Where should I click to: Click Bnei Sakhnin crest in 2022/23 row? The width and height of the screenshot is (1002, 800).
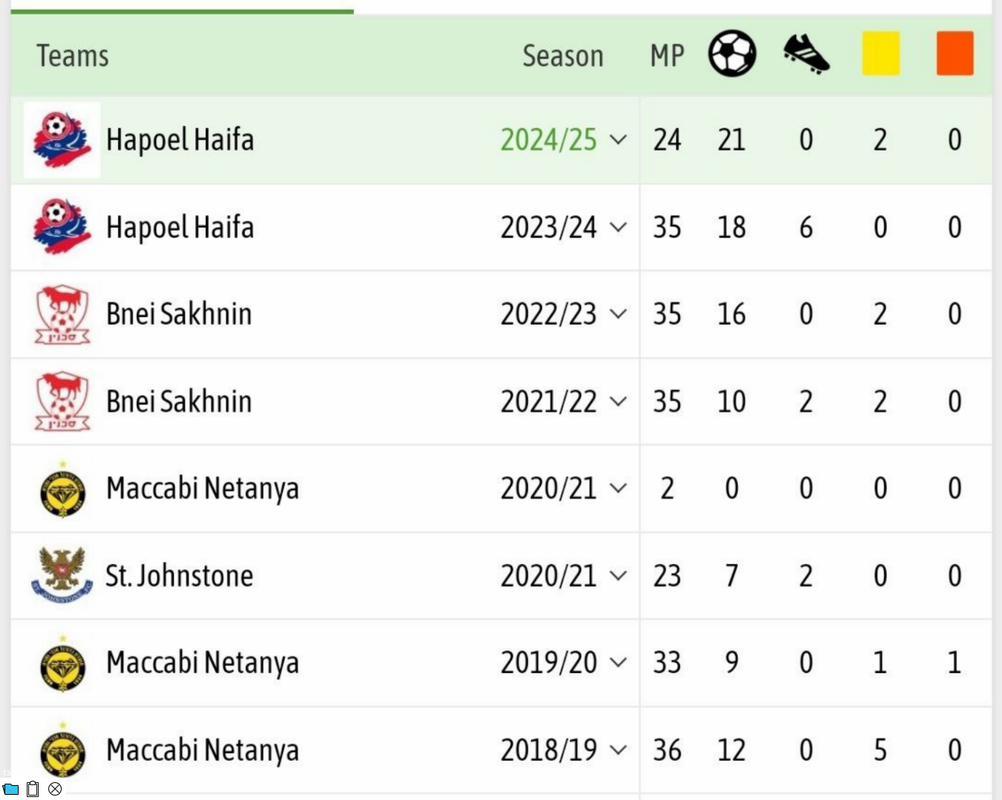[62, 314]
